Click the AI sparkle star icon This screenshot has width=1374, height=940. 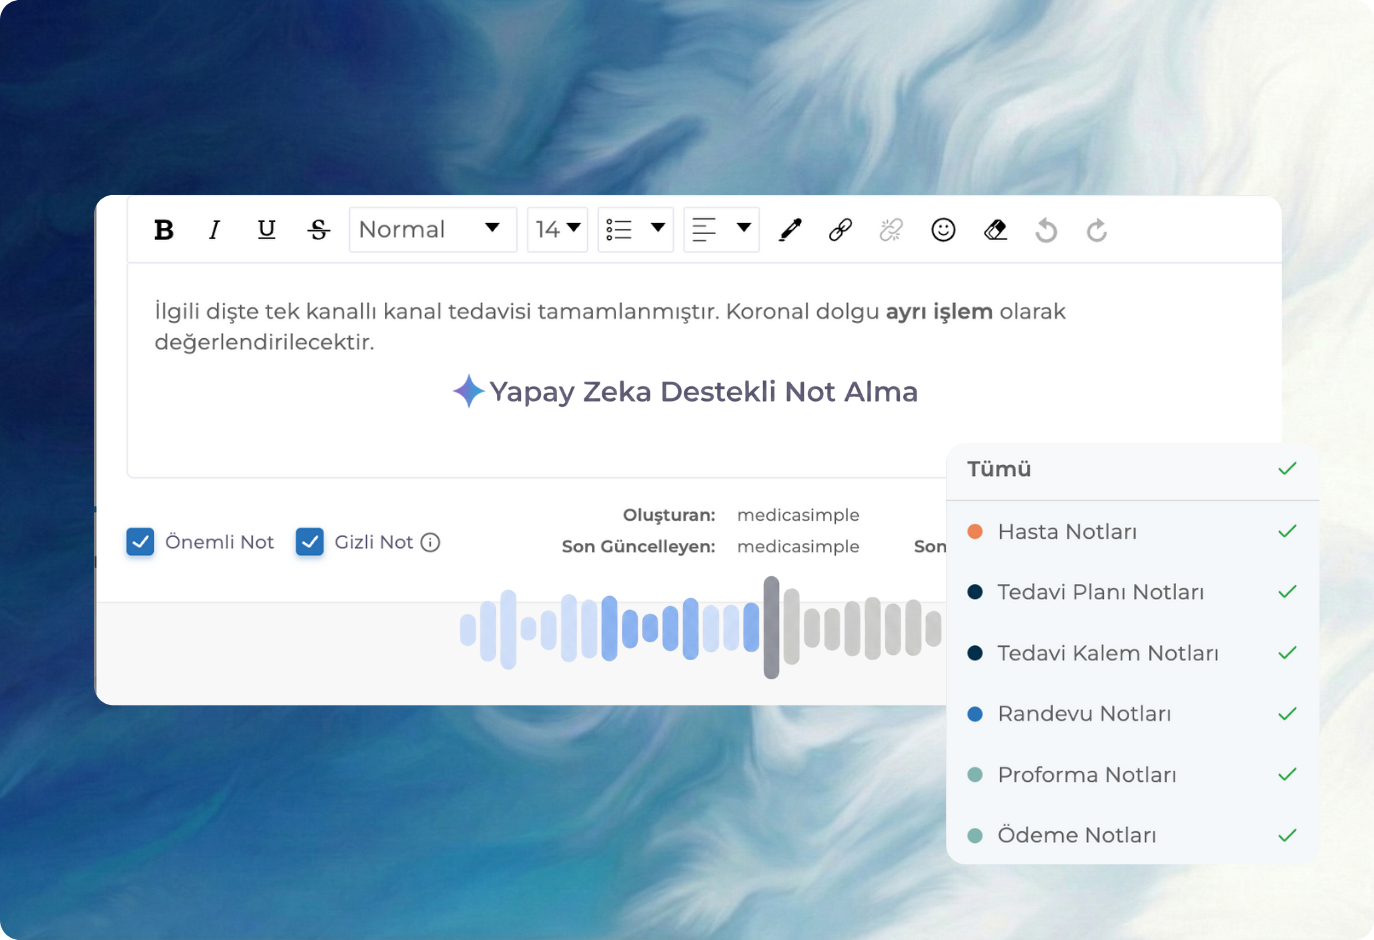point(468,391)
